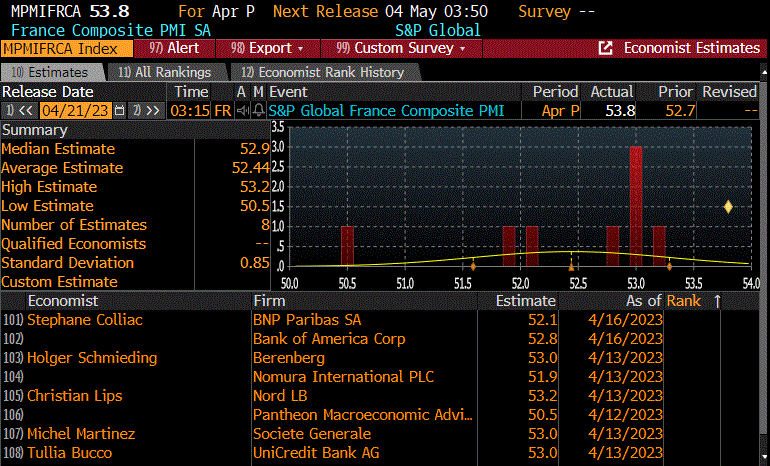The width and height of the screenshot is (770, 466).
Task: Click Average Estimate value 52.44
Action: [250, 168]
